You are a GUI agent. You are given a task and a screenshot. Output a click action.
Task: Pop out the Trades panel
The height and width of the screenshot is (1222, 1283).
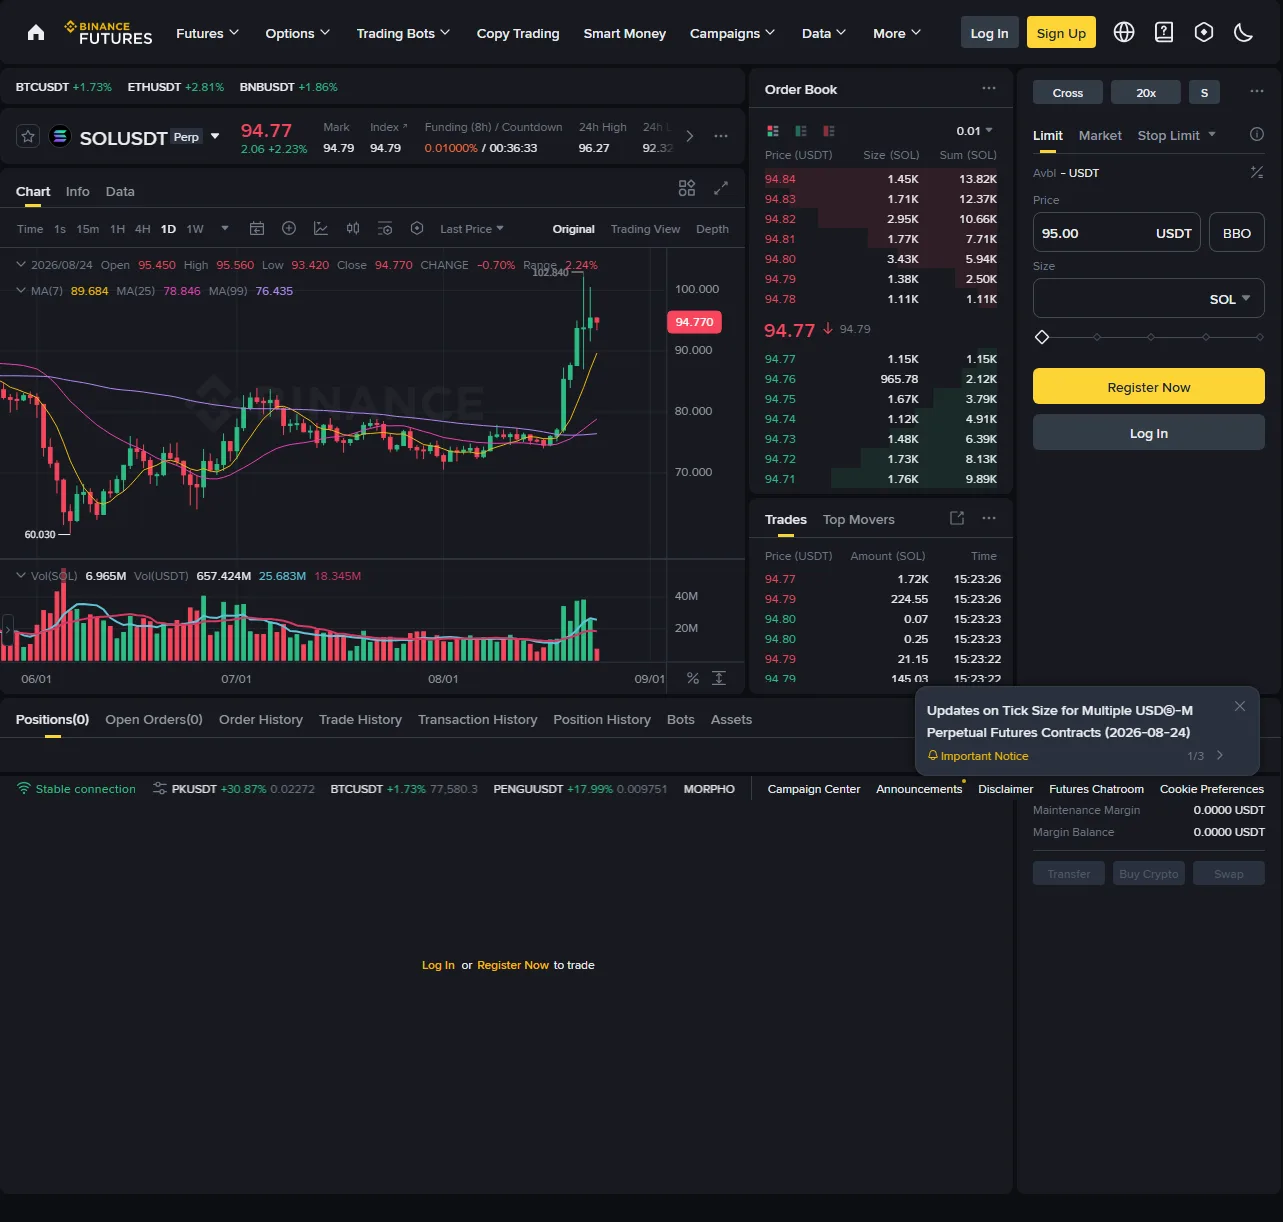957,518
